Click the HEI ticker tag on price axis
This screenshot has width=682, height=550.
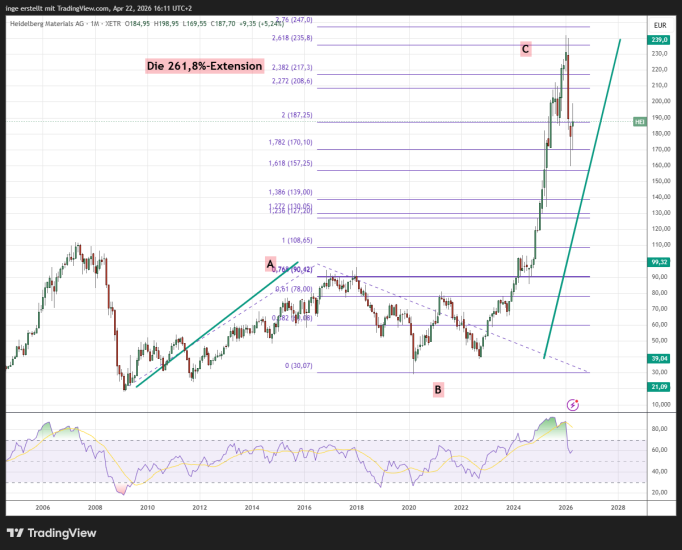click(x=640, y=121)
